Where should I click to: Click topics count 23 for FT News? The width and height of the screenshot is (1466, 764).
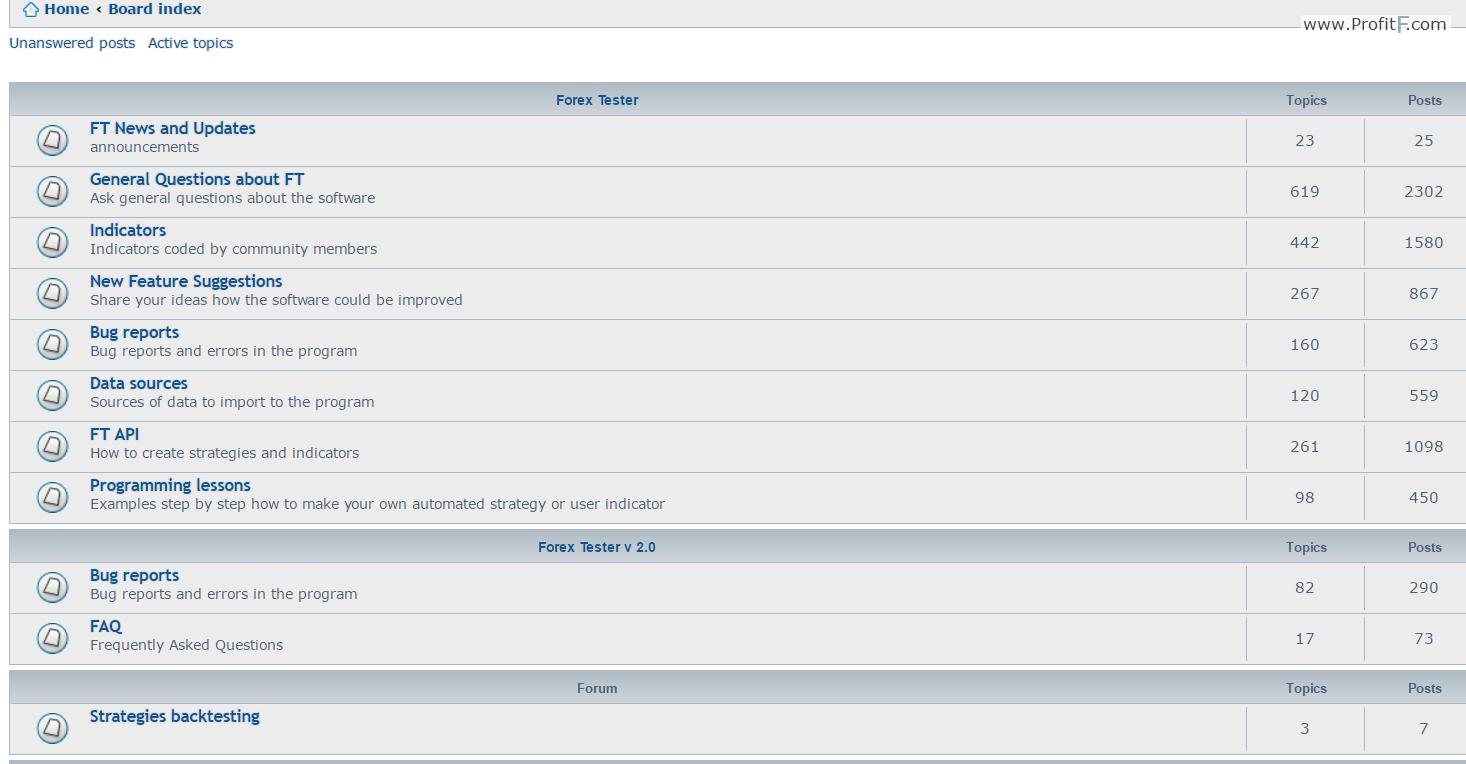(x=1305, y=141)
